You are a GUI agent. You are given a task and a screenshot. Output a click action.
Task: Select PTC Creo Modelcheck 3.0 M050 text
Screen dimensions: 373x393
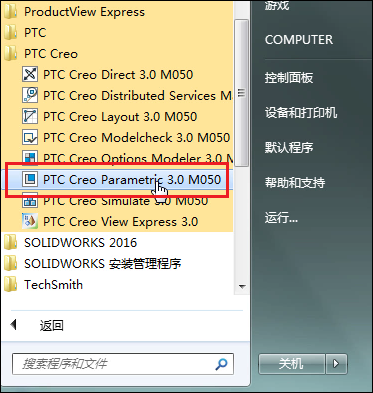coord(137,138)
